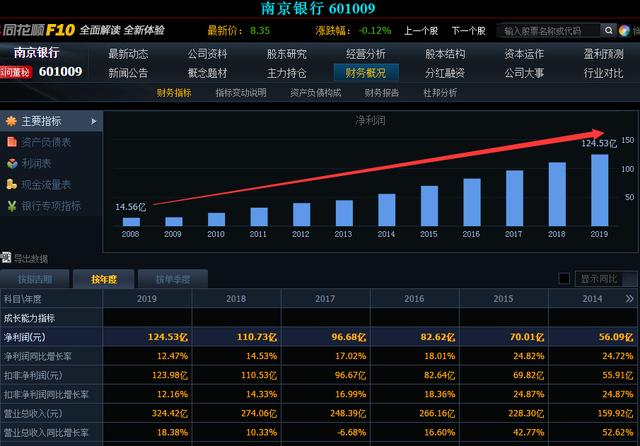Open the 公司资料 menu item
This screenshot has width=640, height=446.
(x=207, y=54)
